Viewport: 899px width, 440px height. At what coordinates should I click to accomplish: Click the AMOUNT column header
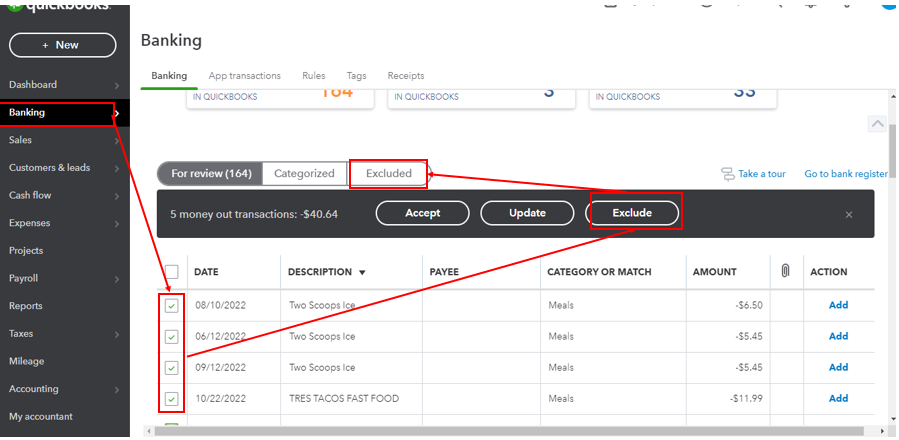click(x=714, y=272)
